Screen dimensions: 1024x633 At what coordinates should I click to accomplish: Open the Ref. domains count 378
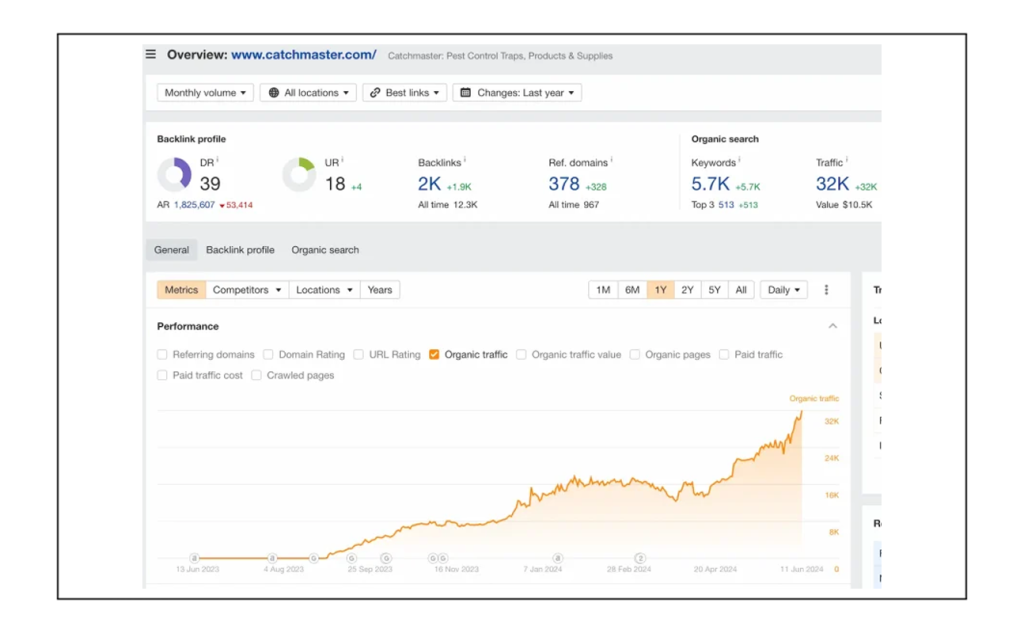[x=564, y=184]
